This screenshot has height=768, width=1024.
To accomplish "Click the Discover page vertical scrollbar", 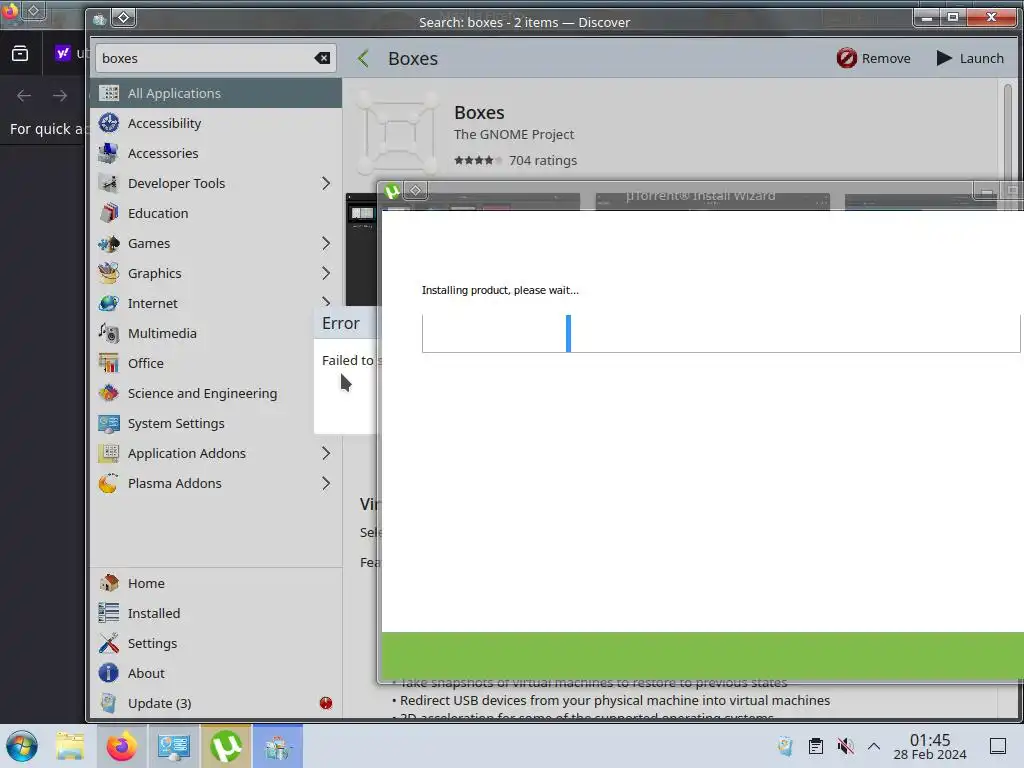I will tap(1008, 131).
